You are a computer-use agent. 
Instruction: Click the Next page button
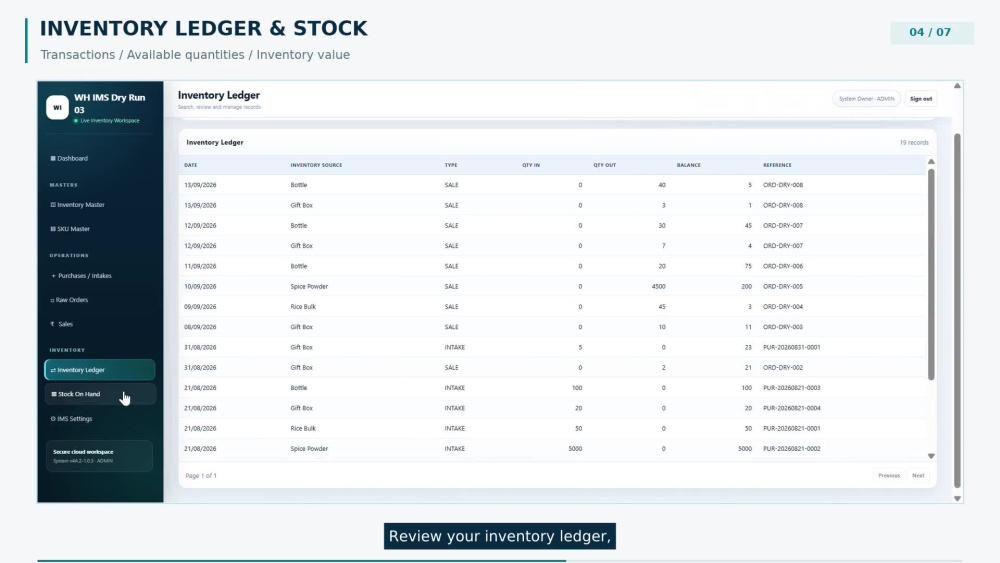918,476
